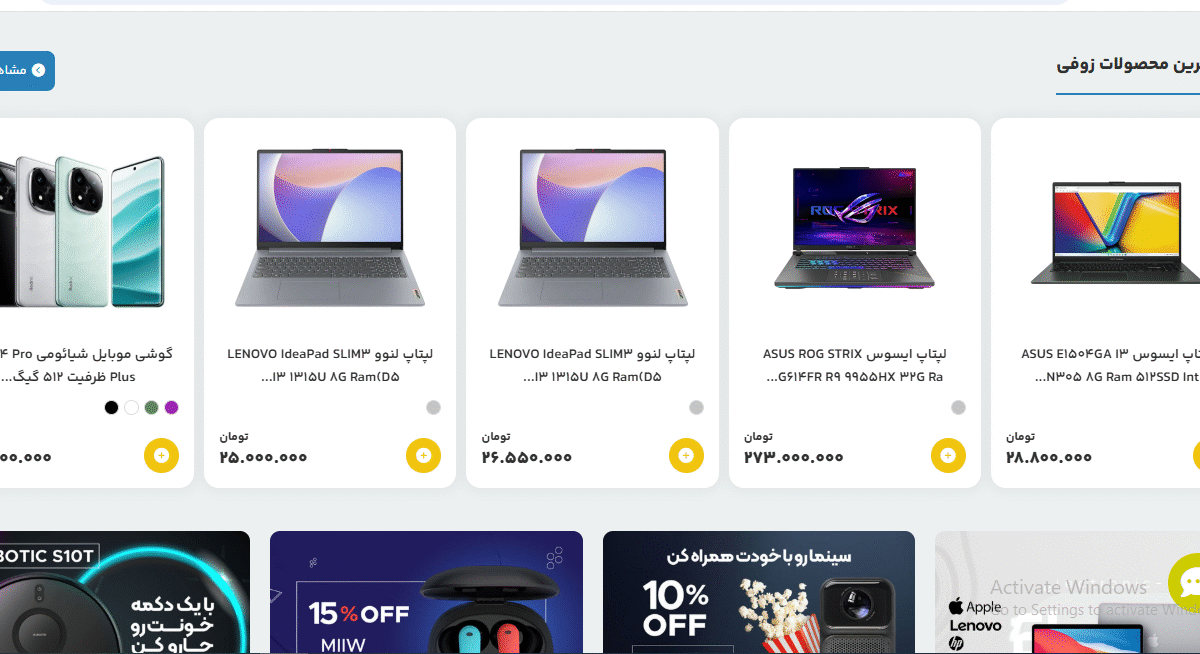
Task: Add 25,000,000 Lenovo IdeaPad to cart
Action: click(423, 455)
